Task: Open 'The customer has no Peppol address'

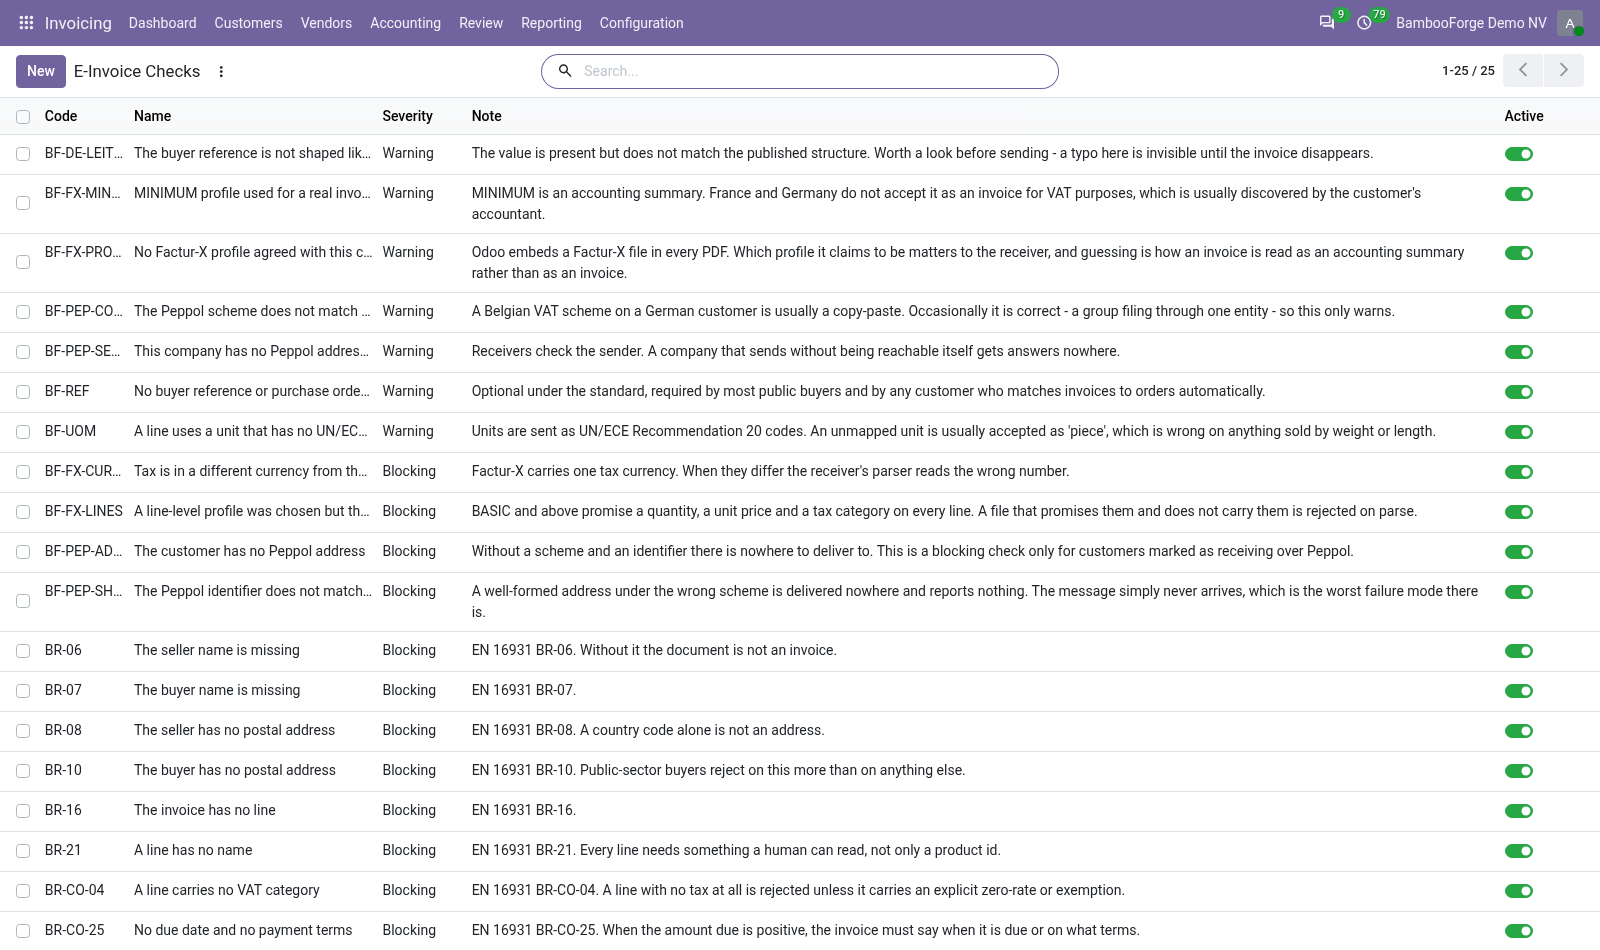Action: [250, 551]
